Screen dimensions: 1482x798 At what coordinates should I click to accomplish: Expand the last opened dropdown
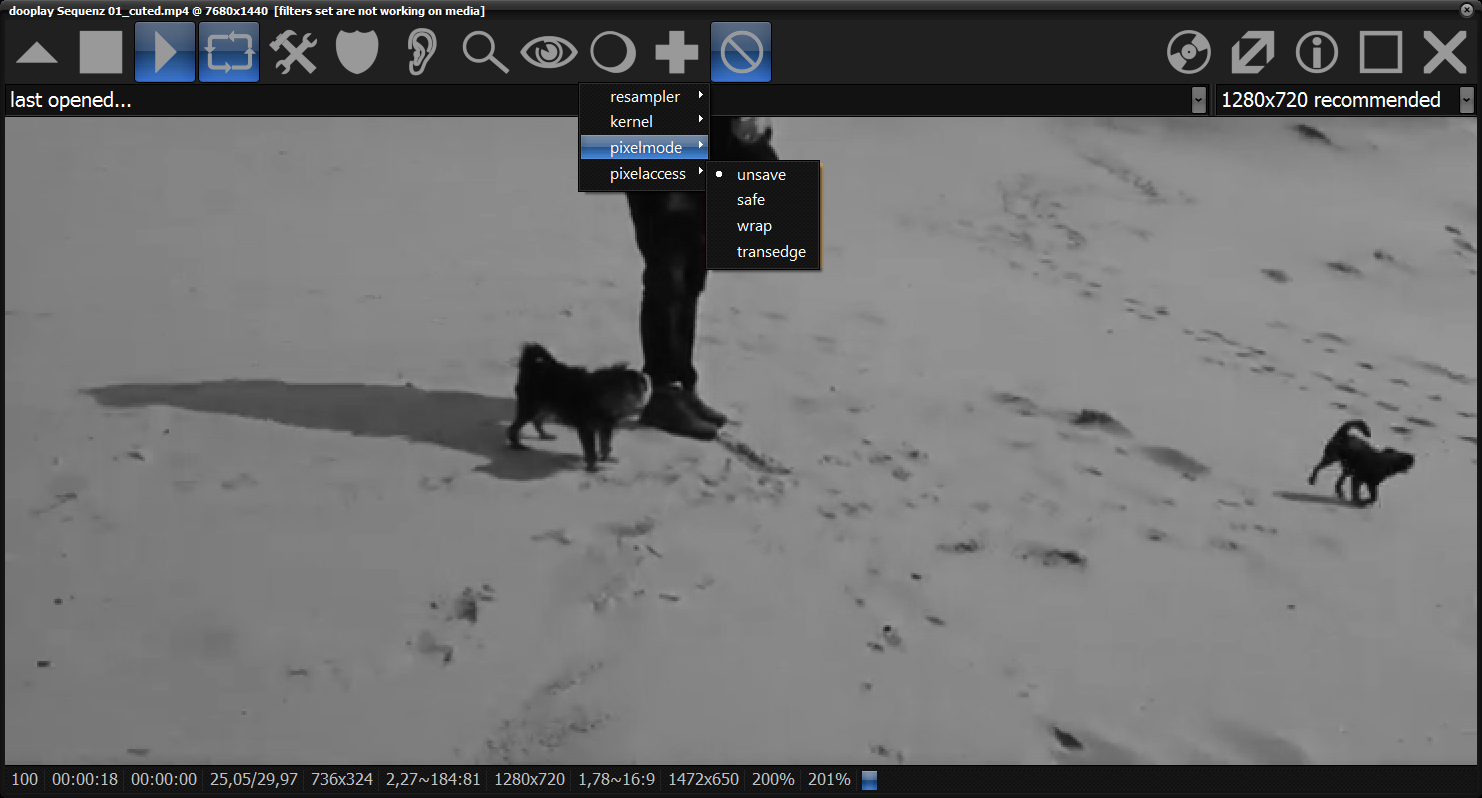[1198, 100]
